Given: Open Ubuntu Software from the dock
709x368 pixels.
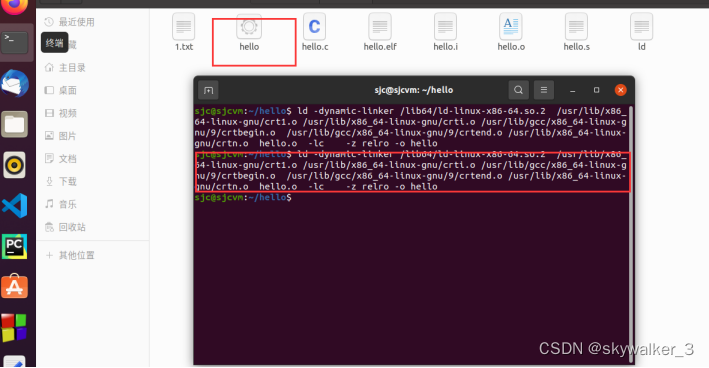Looking at the screenshot, I should click(14, 286).
